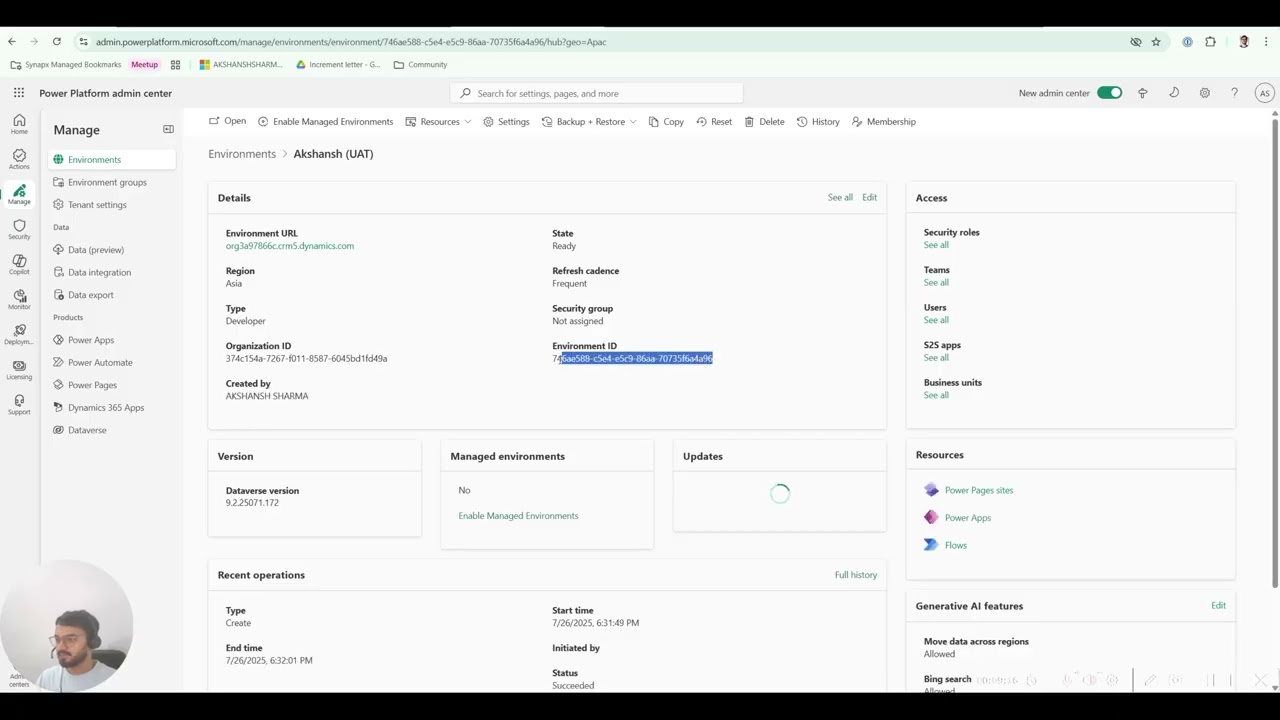Reload the page in browser
Image resolution: width=1280 pixels, height=720 pixels.
click(57, 42)
